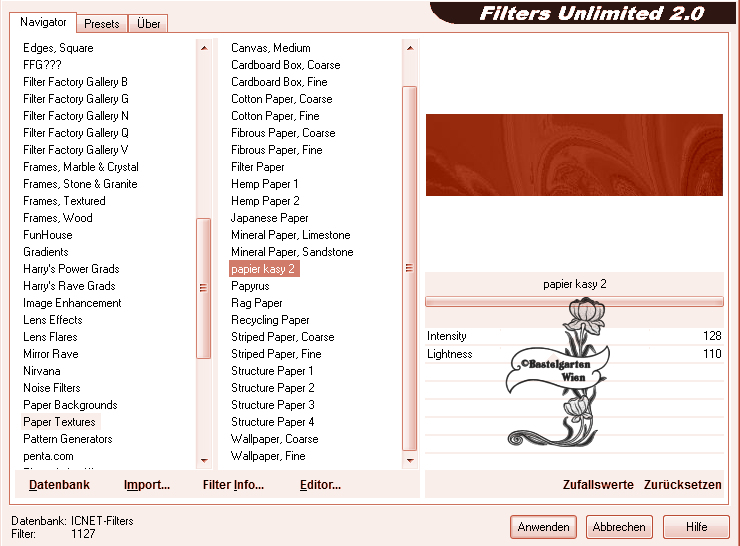Click the Intensity slider row
This screenshot has height=546, width=740.
pyautogui.click(x=574, y=336)
